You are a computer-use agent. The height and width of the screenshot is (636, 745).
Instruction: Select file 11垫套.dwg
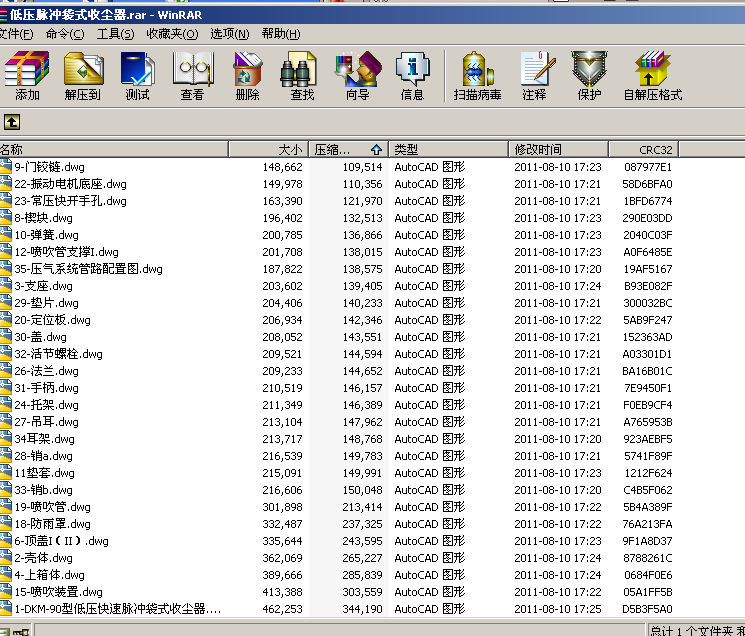[45, 473]
